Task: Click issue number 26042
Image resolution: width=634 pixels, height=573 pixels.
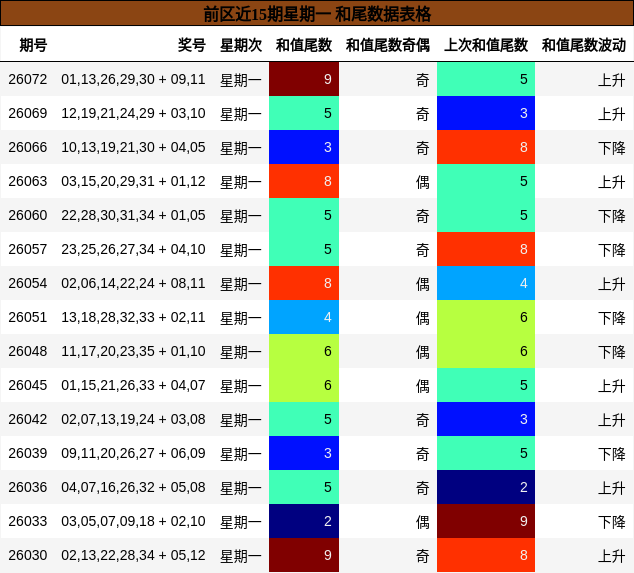Action: click(28, 419)
